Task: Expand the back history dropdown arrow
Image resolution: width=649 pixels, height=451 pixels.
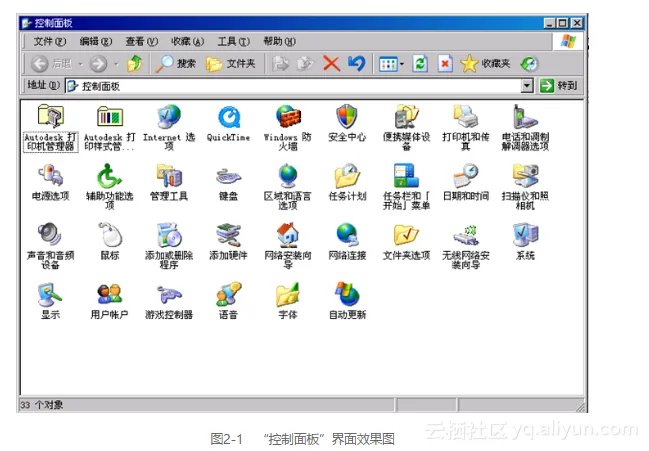Action: (81, 64)
